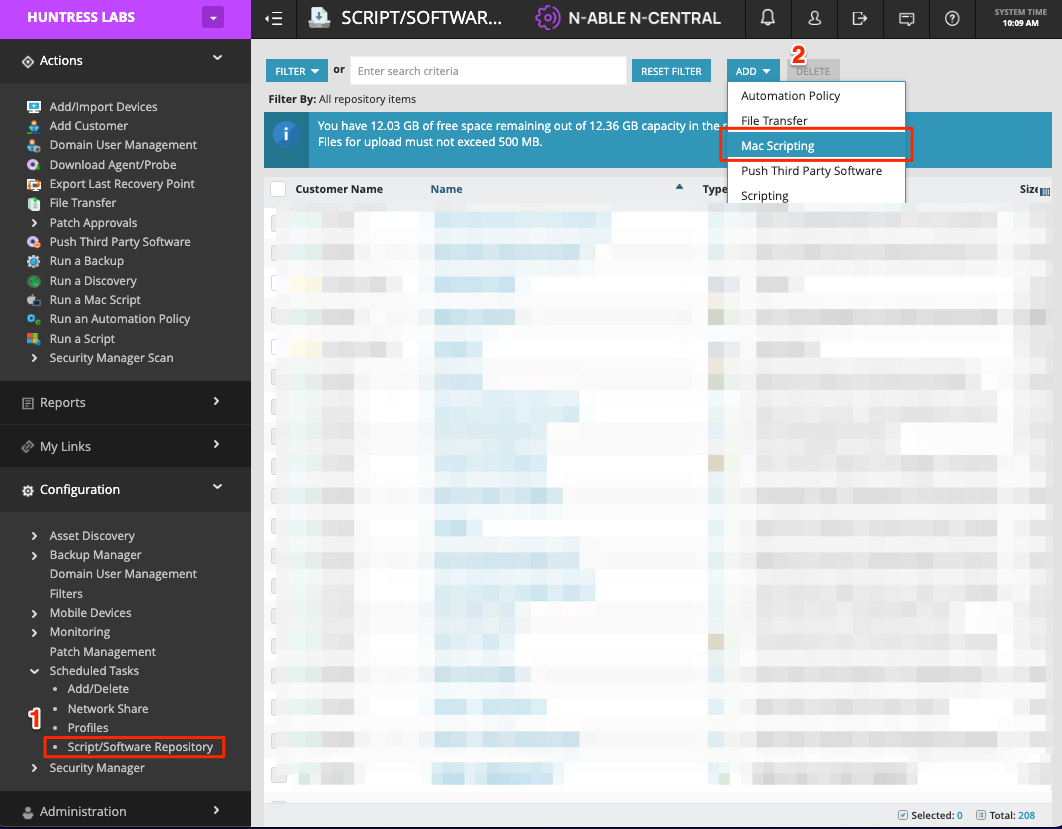Expand the My Links section chevron
The height and width of the screenshot is (829, 1062).
tap(217, 444)
